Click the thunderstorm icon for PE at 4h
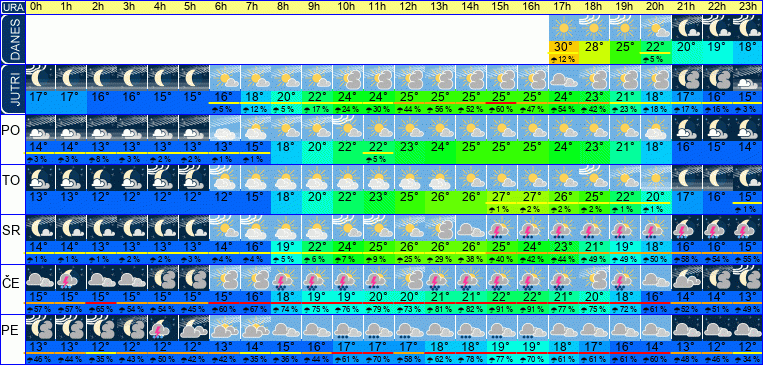The image size is (763, 365). [164, 328]
